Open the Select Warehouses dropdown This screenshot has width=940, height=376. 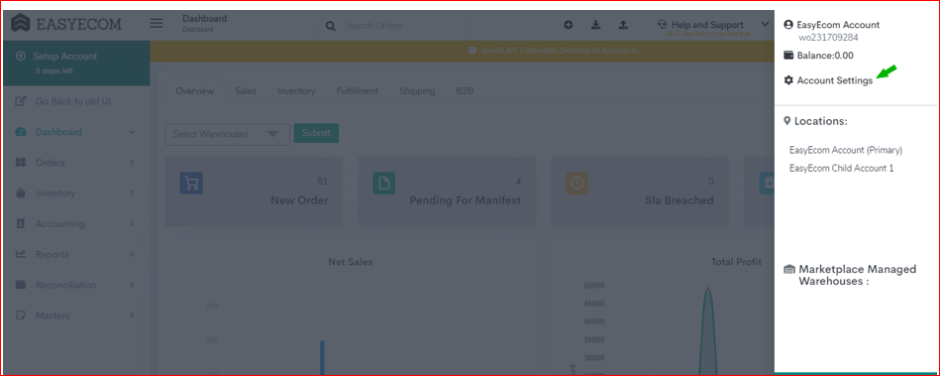227,134
